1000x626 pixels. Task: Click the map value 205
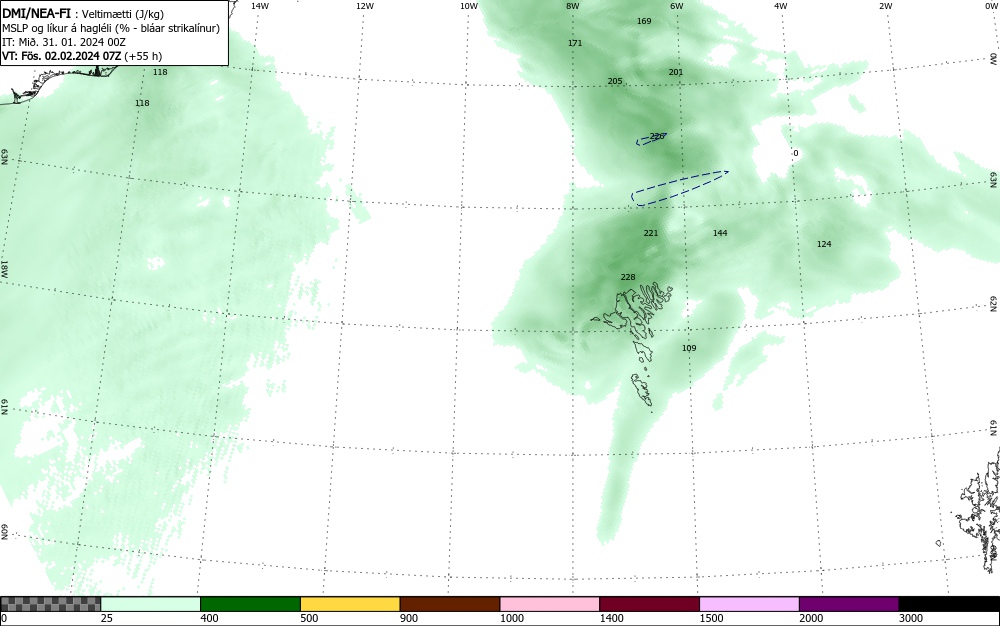click(x=615, y=81)
